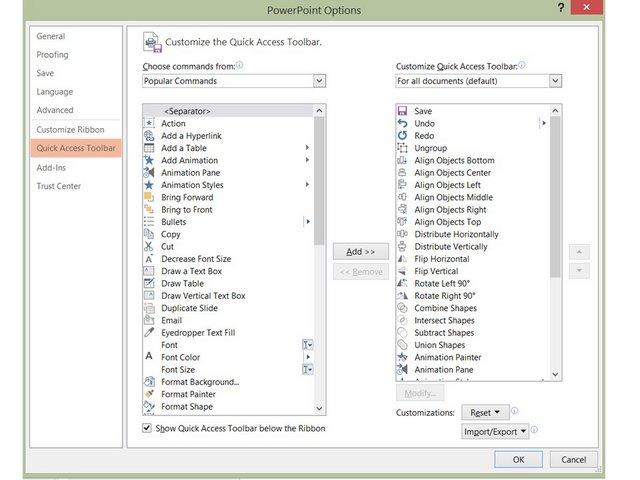This screenshot has width=640, height=480.
Task: Select the Bring to Front icon
Action: click(x=149, y=209)
